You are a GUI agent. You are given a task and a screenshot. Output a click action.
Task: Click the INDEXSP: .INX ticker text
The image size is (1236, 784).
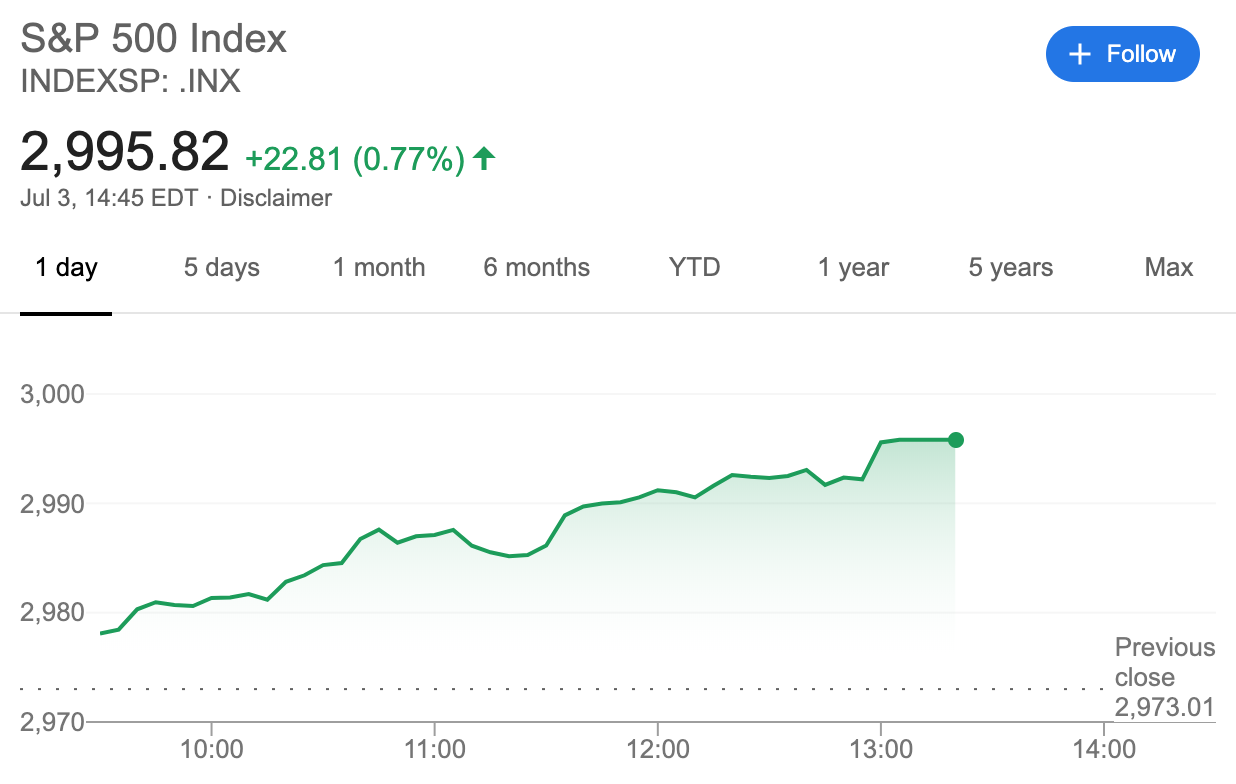click(x=130, y=81)
